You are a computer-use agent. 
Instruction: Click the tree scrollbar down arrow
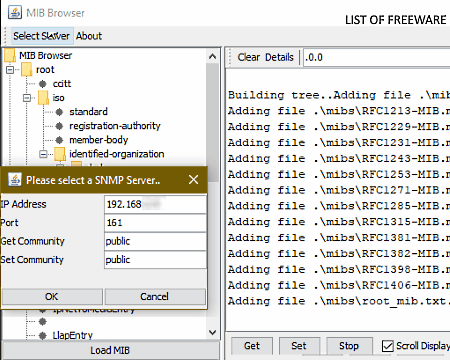212,332
